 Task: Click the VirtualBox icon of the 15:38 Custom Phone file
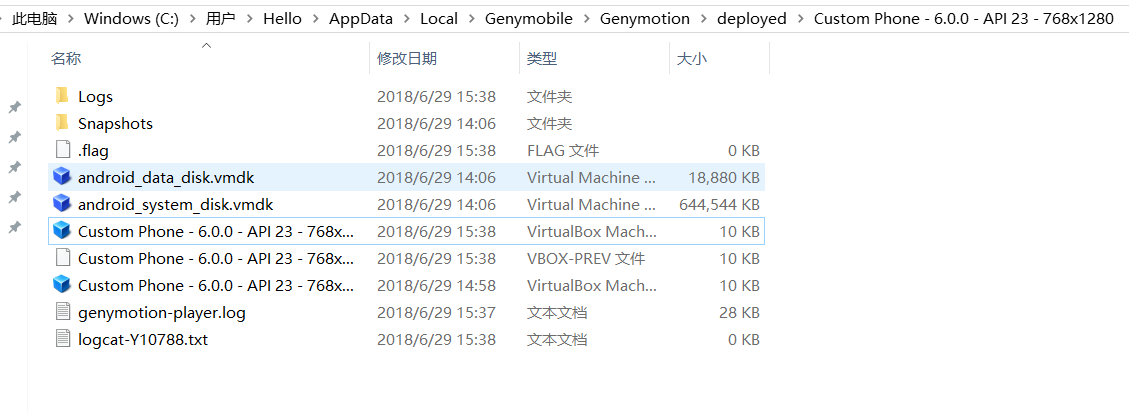63,231
